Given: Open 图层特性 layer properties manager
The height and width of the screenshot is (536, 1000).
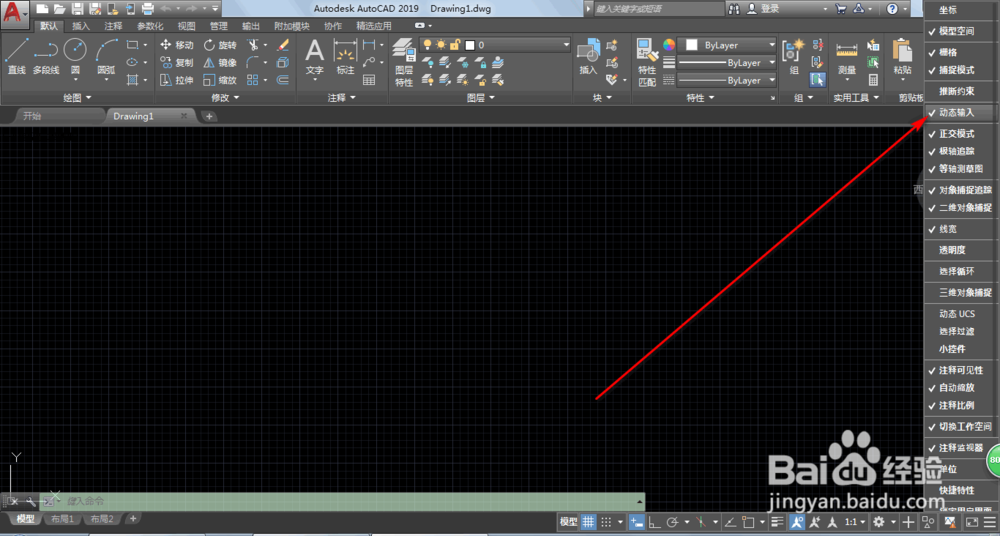Looking at the screenshot, I should [404, 62].
